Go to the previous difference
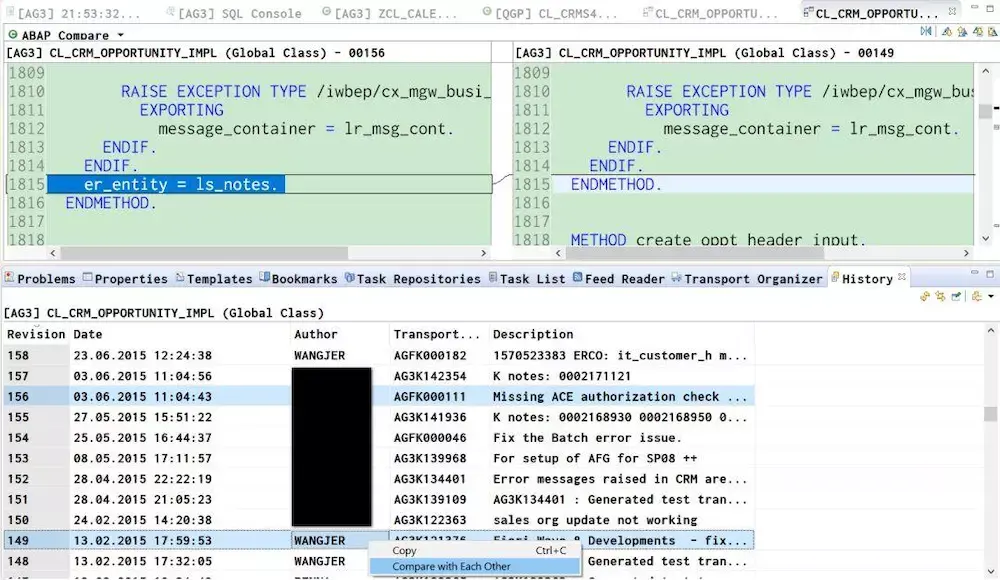Viewport: 1000px width, 580px height. point(993,32)
